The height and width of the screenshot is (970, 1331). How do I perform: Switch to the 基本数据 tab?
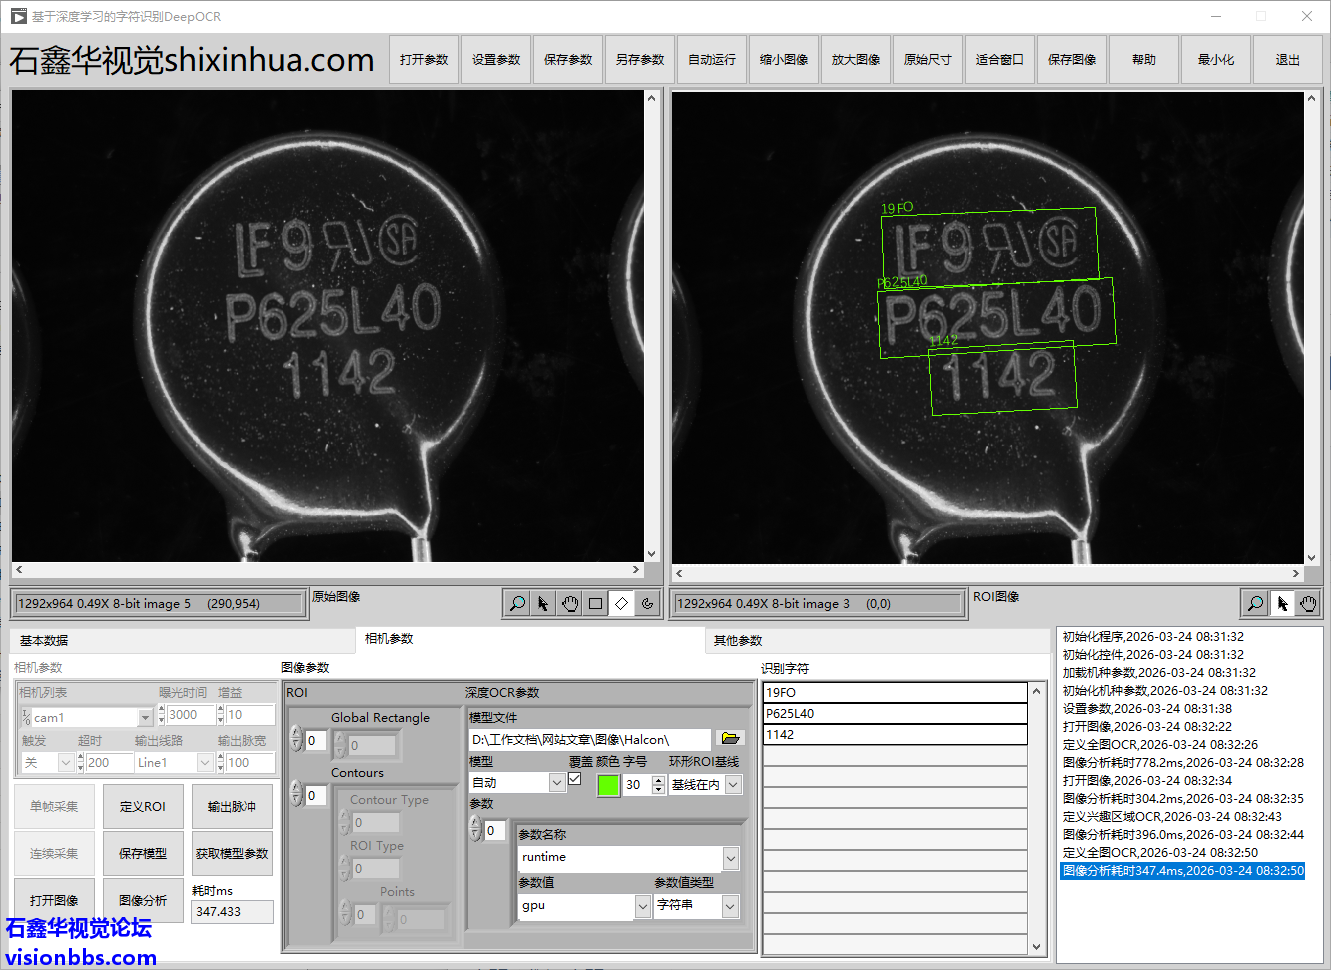[44, 641]
